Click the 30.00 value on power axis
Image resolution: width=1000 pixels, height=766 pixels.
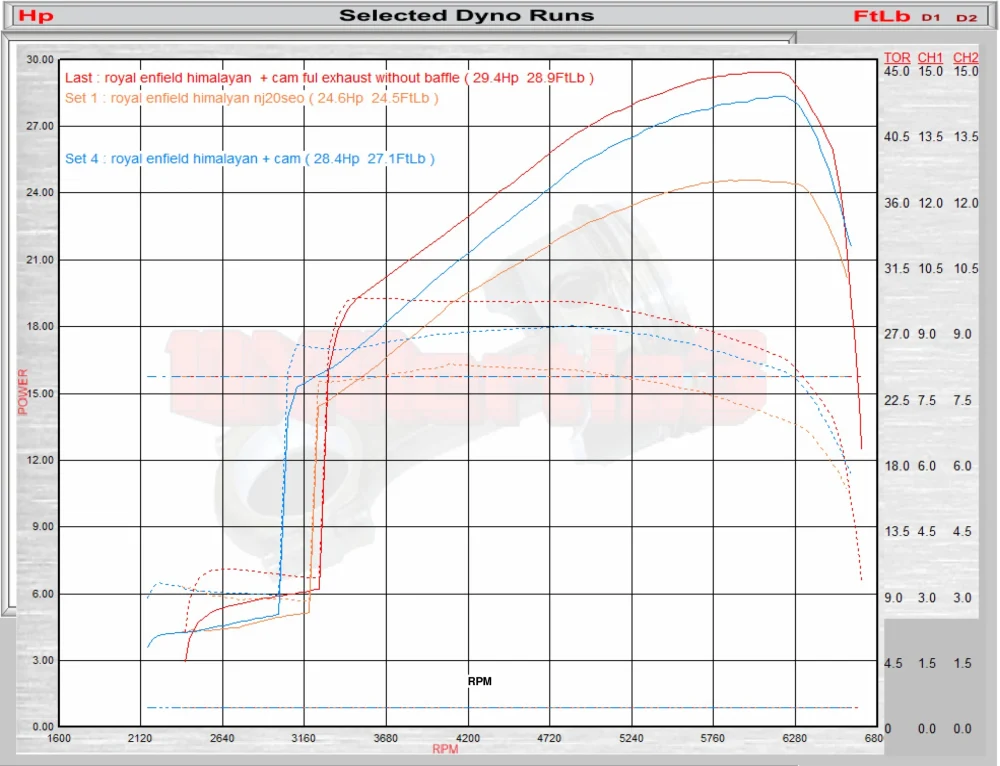[40, 59]
